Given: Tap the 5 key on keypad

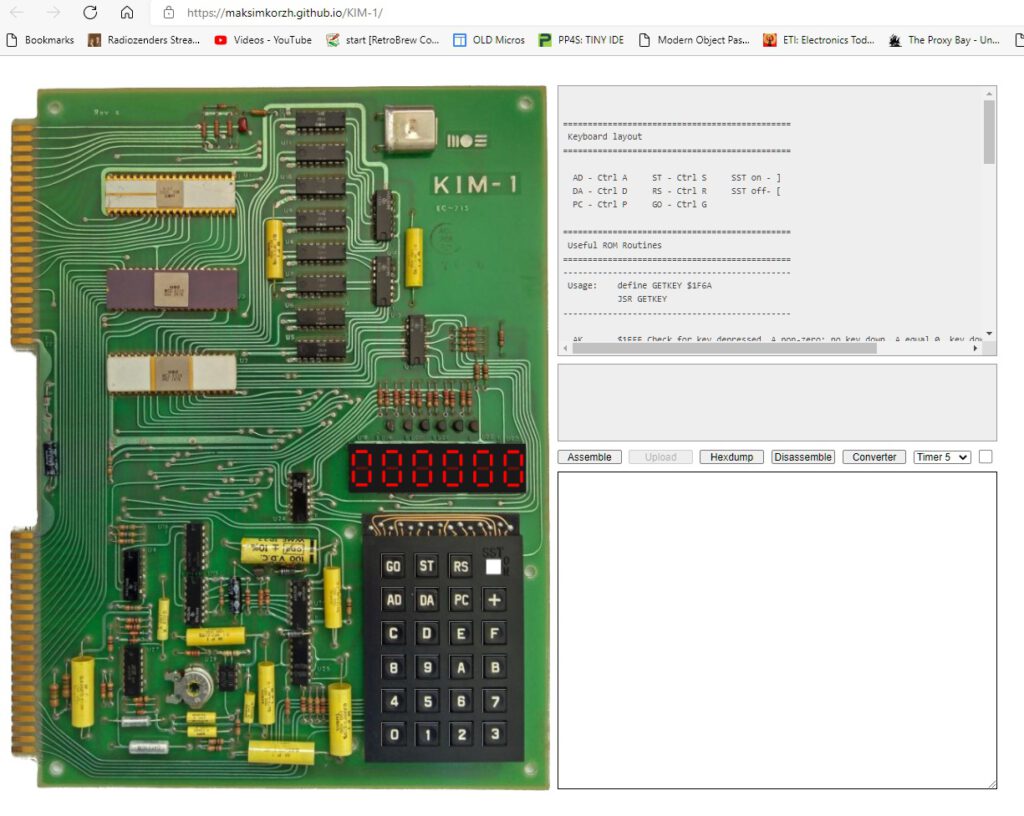Looking at the screenshot, I should [426, 701].
